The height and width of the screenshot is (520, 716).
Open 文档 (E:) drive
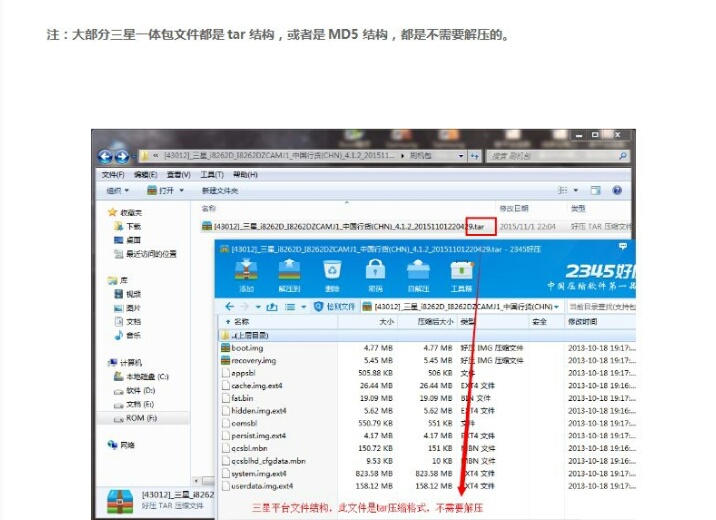tap(134, 404)
